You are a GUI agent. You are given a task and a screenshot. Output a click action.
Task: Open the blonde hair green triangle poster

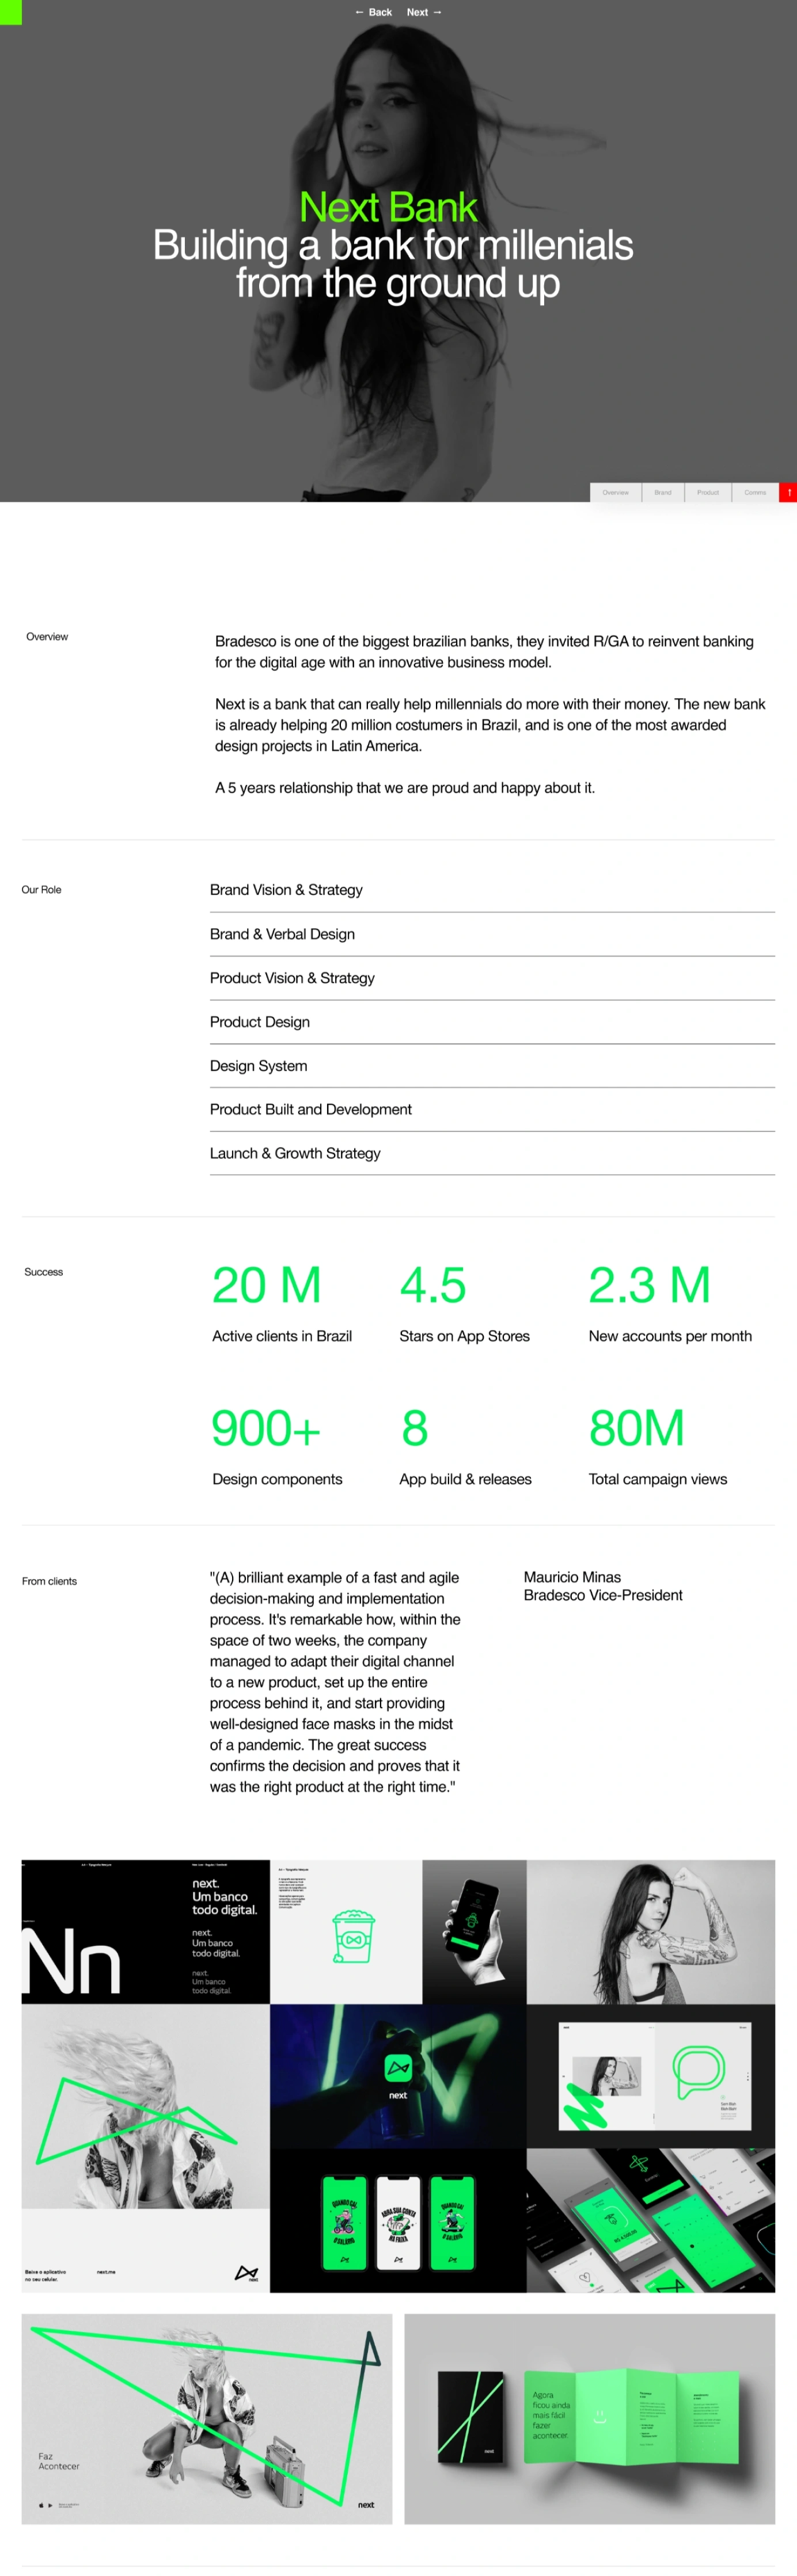(146, 2148)
